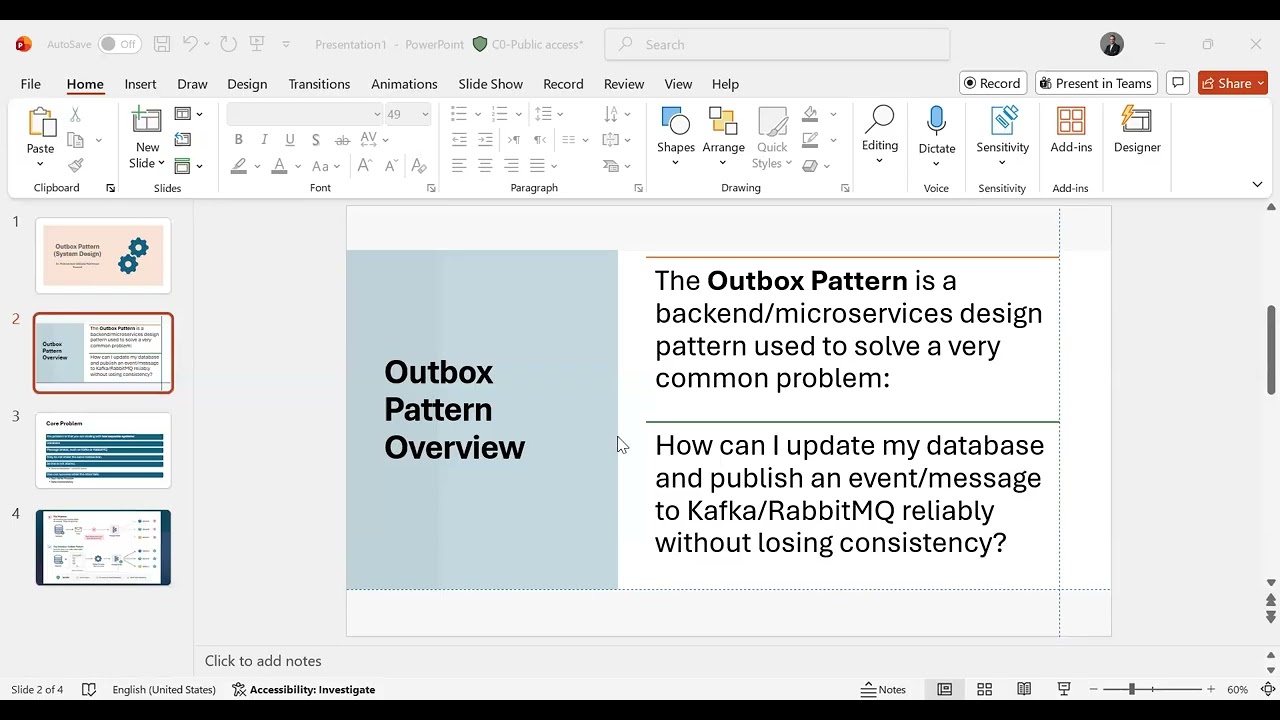Screen dimensions: 1280x720
Task: Open the font name dropdown
Action: [x=377, y=114]
